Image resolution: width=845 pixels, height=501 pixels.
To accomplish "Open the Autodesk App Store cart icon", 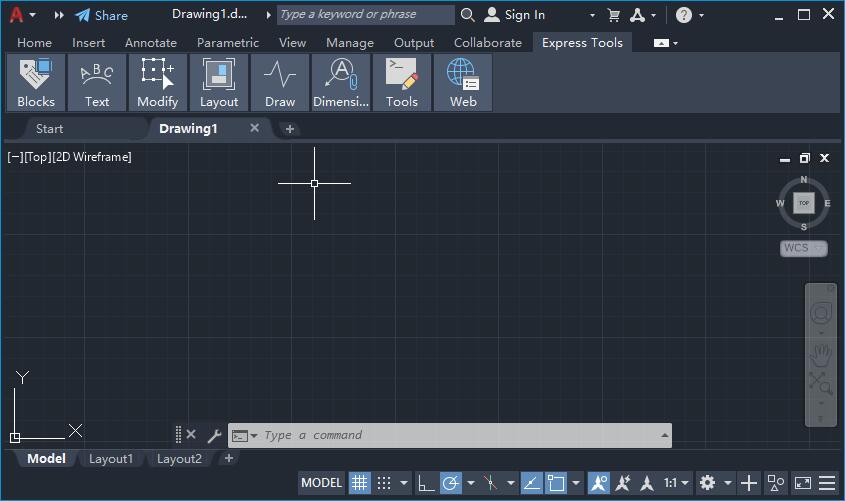I will click(614, 15).
